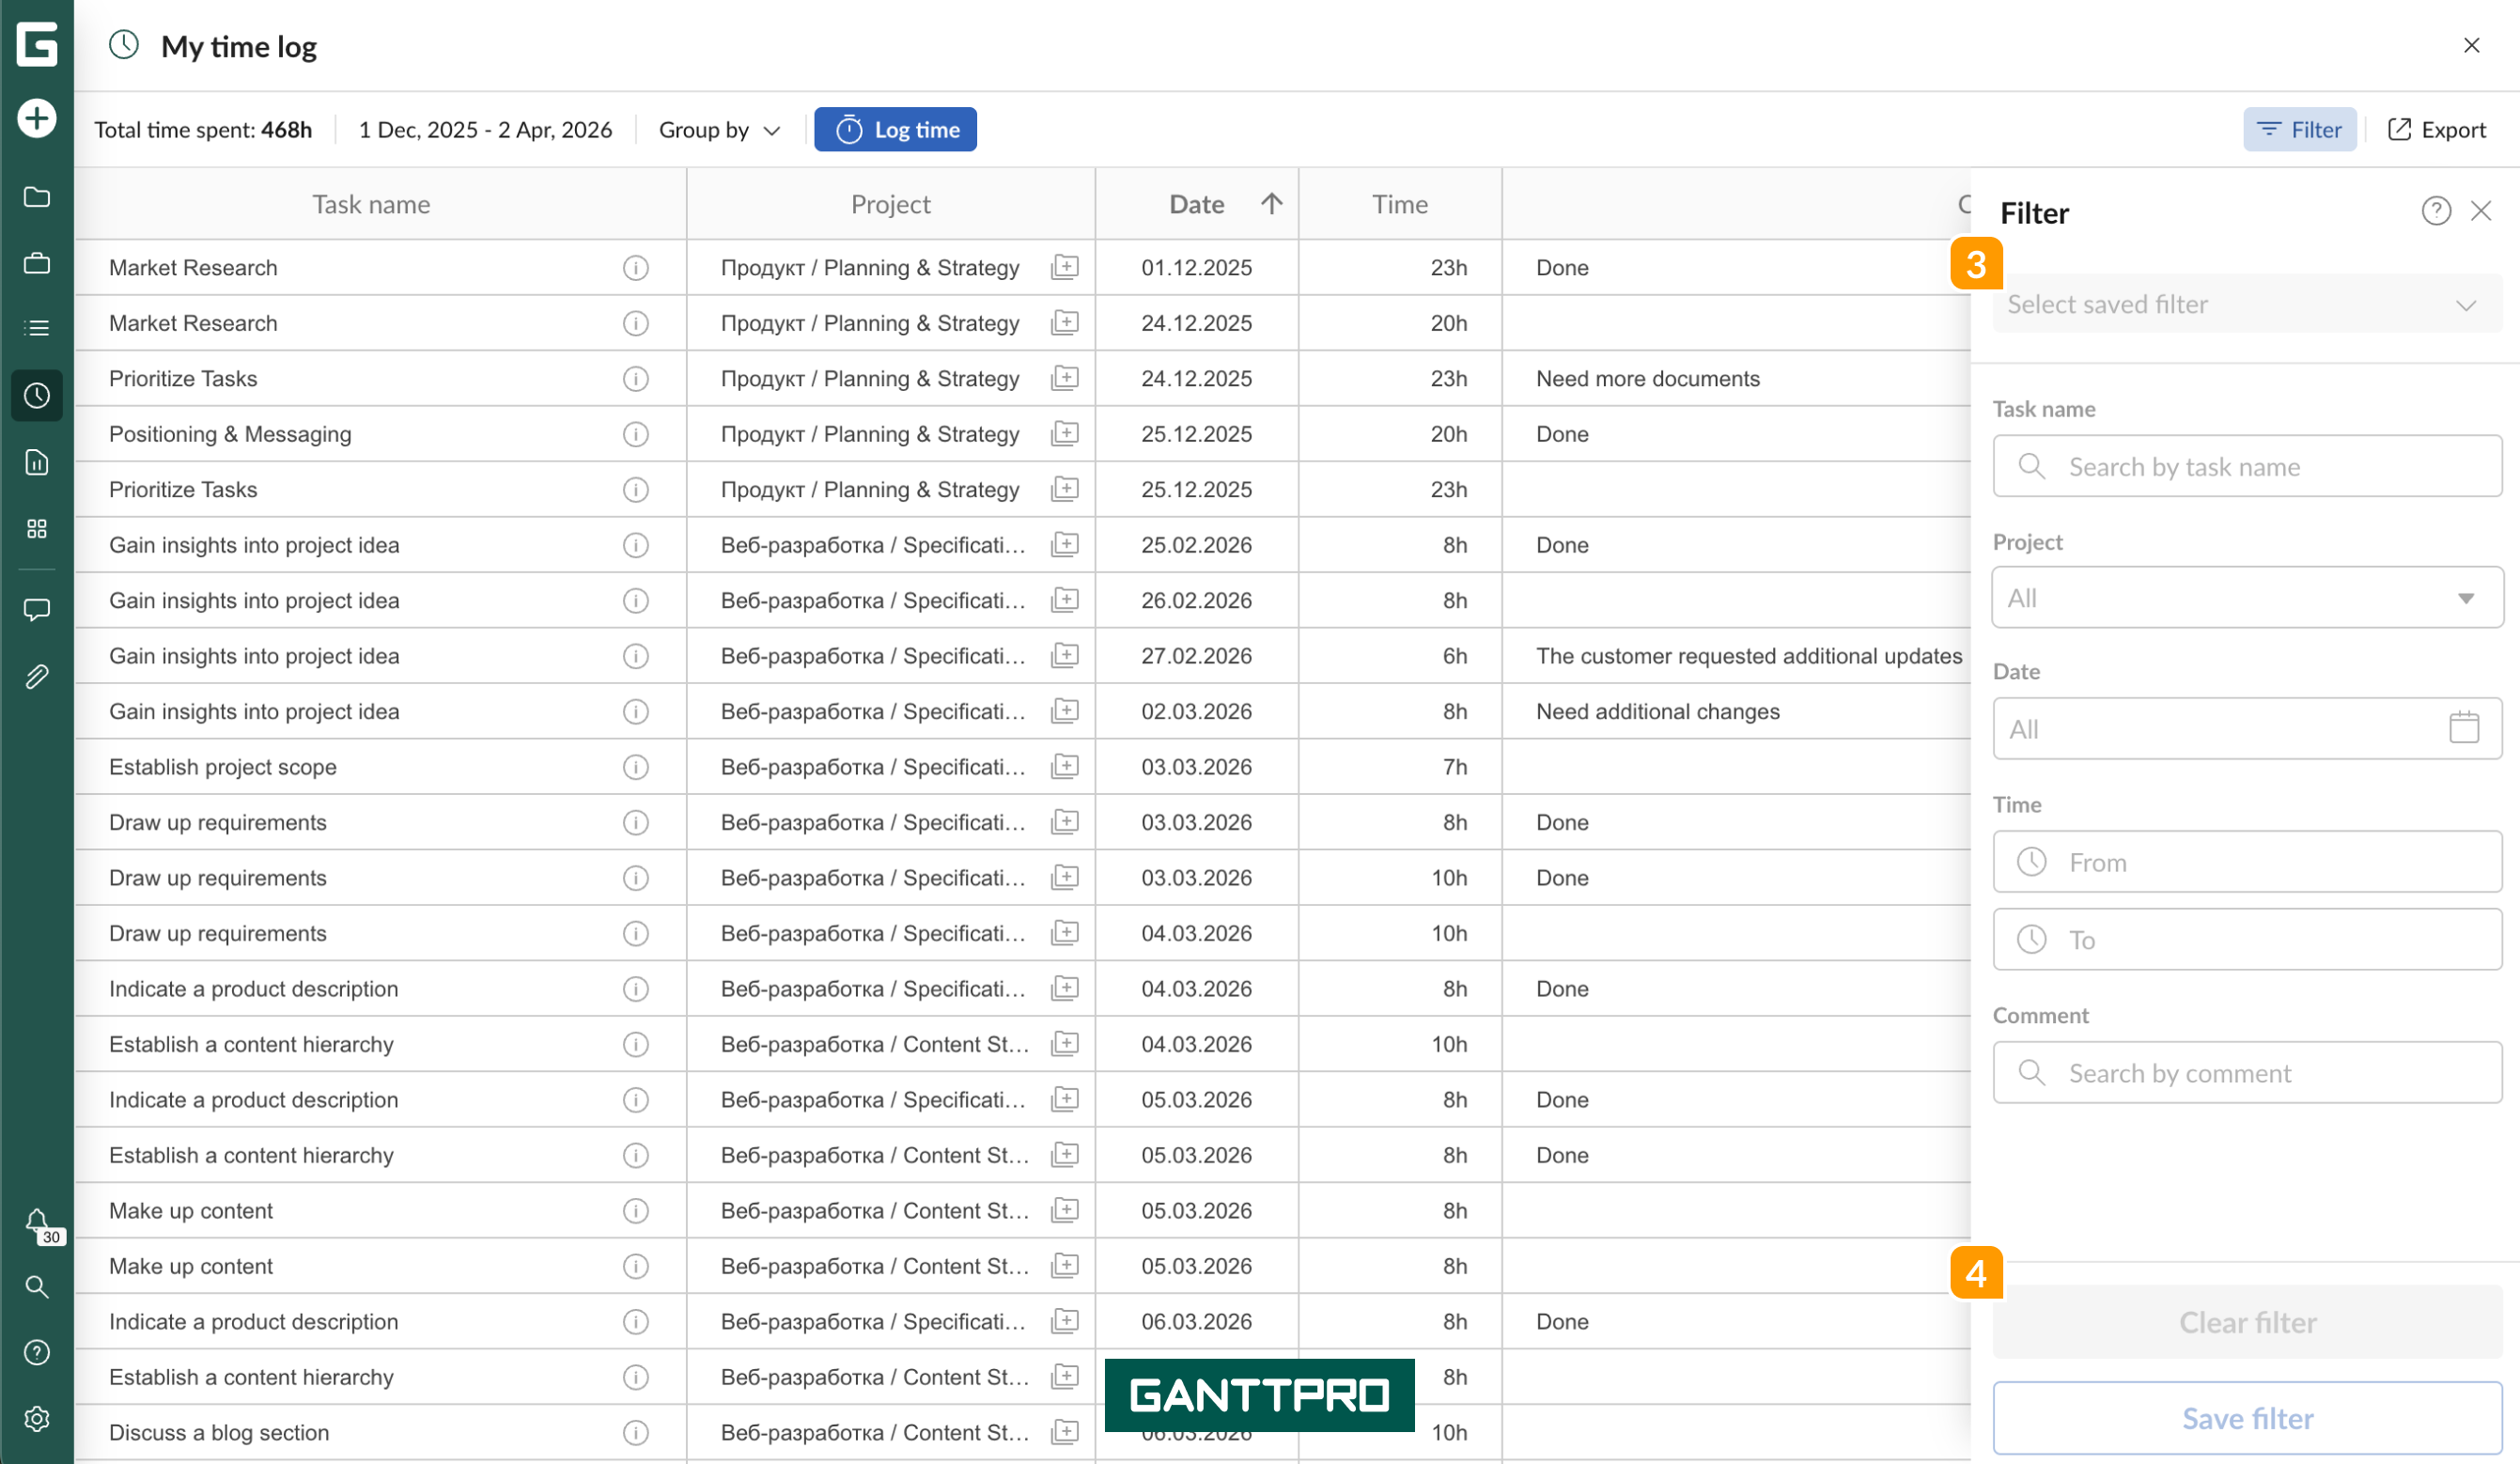The height and width of the screenshot is (1464, 2520).
Task: Open the help question mark in sidebar
Action: tap(37, 1353)
